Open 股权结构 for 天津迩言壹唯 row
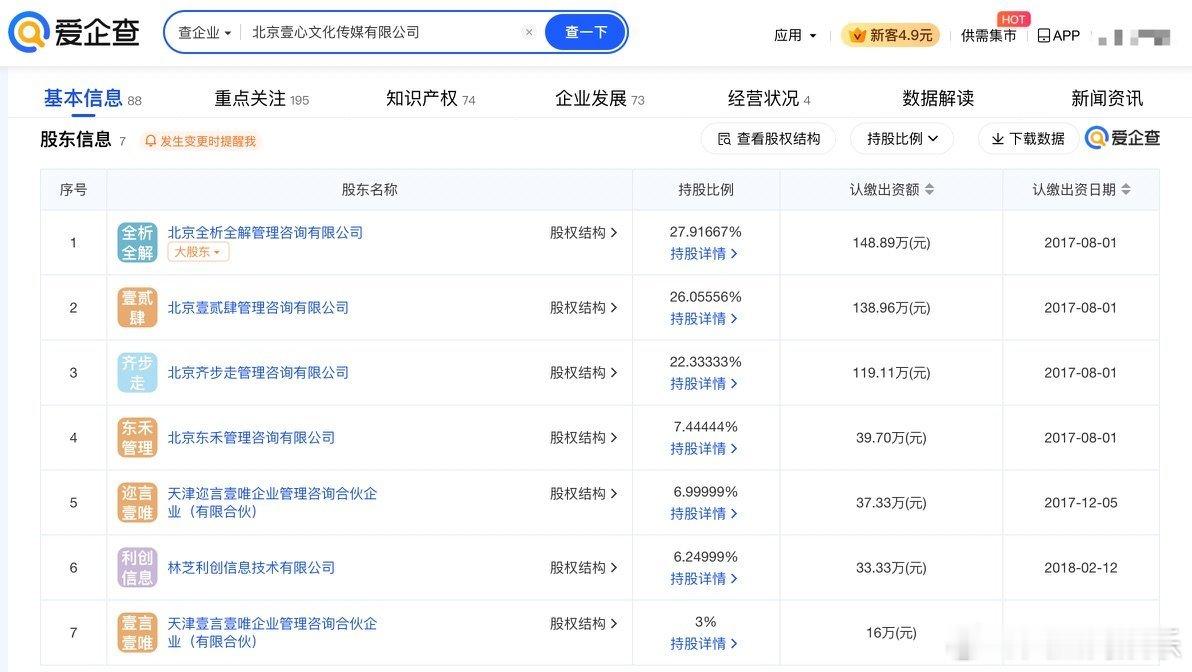The image size is (1192, 672). point(583,493)
